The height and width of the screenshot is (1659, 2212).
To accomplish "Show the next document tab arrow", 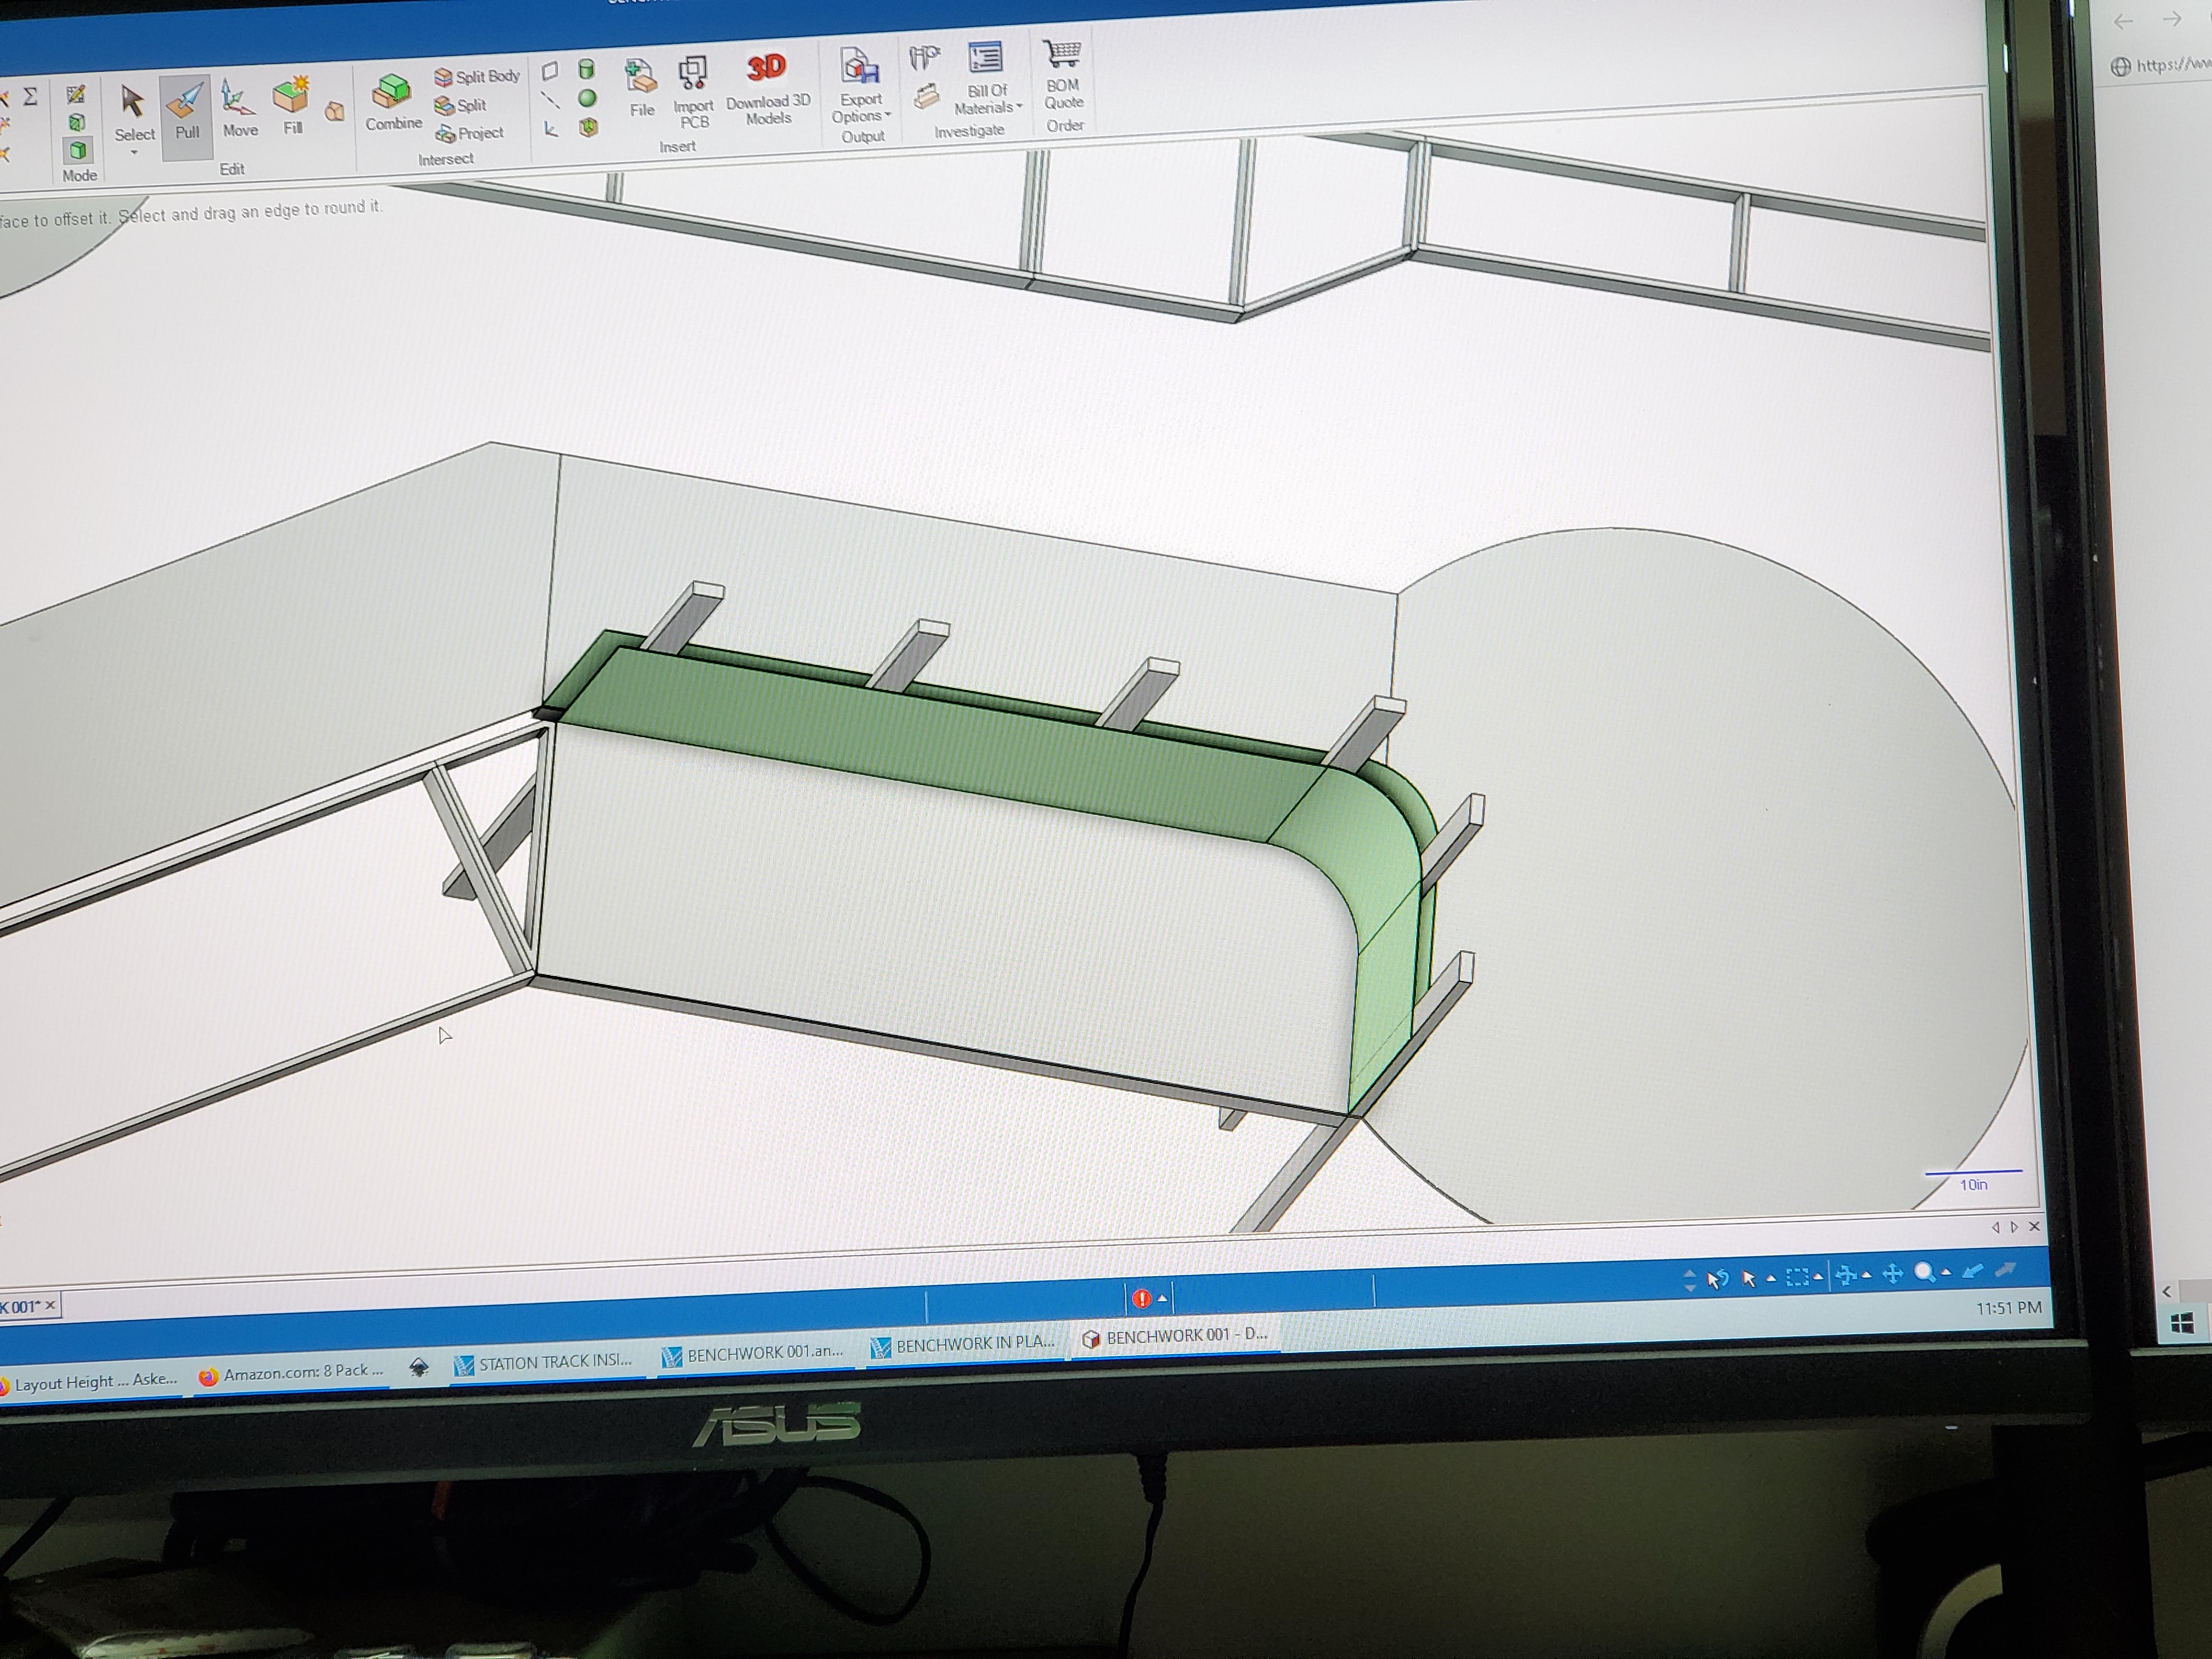I will [2014, 1227].
